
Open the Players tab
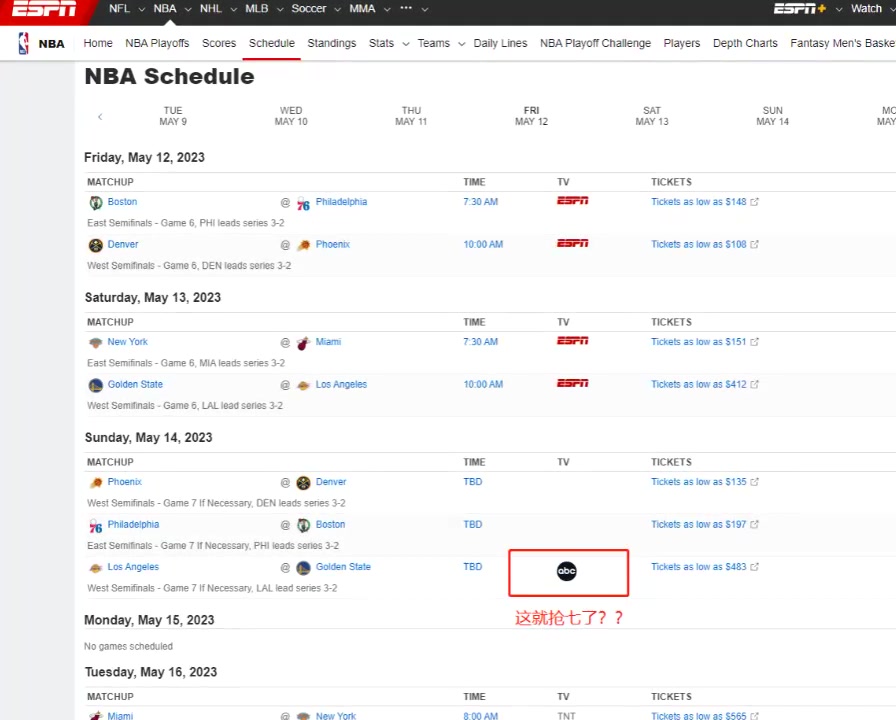pos(682,43)
